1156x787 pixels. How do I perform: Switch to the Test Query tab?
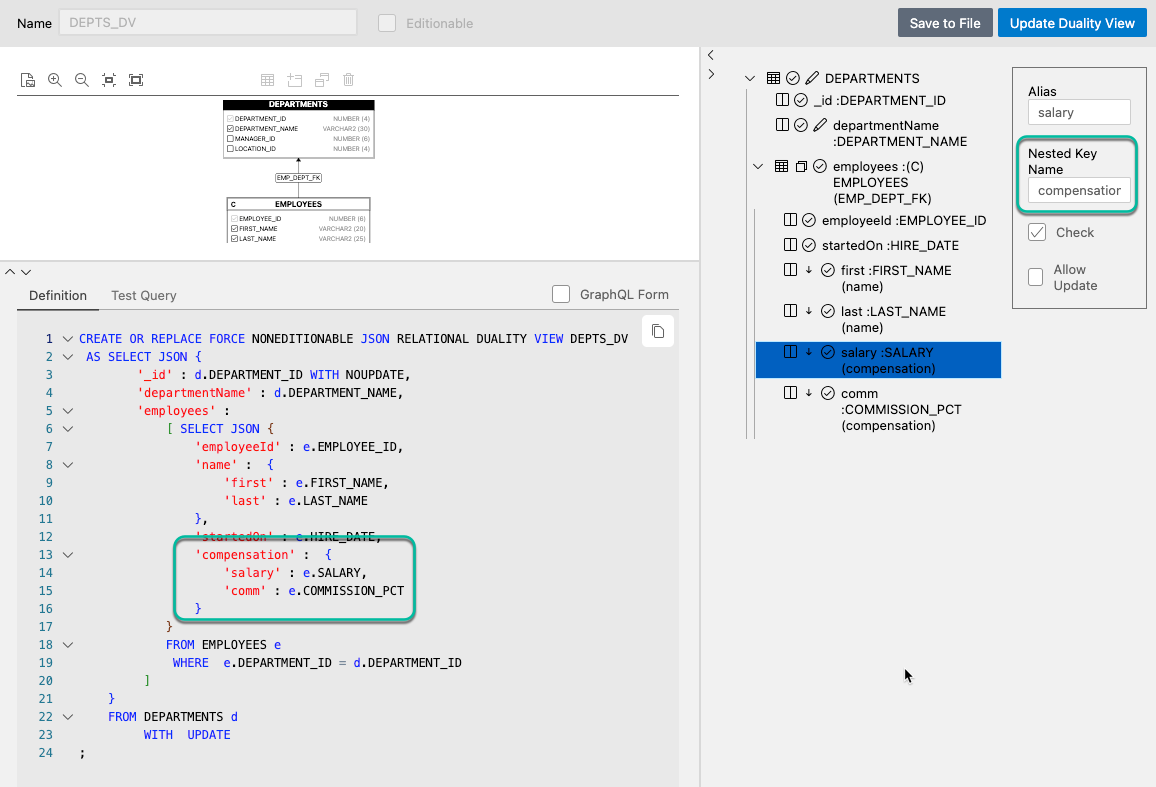[x=144, y=295]
